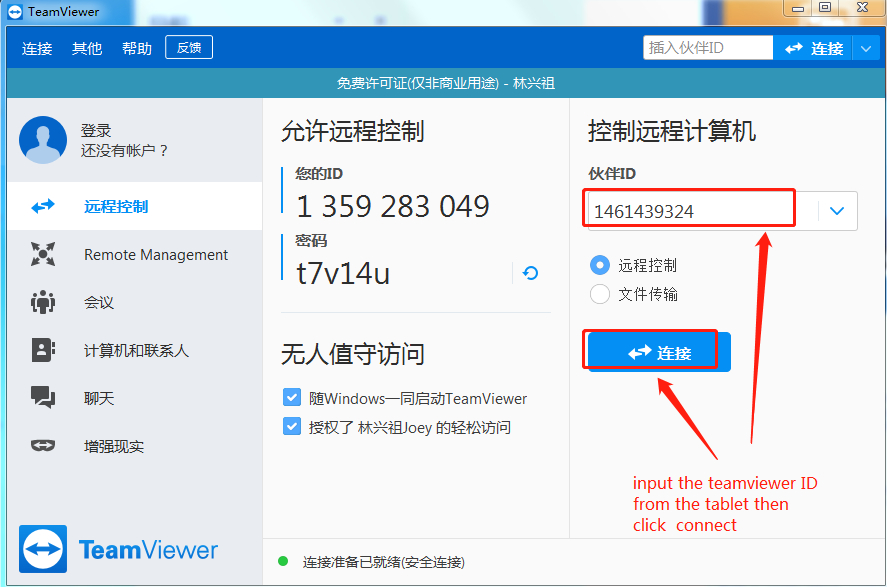The width and height of the screenshot is (887, 587).
Task: Open the 聊天 section
Action: point(135,398)
